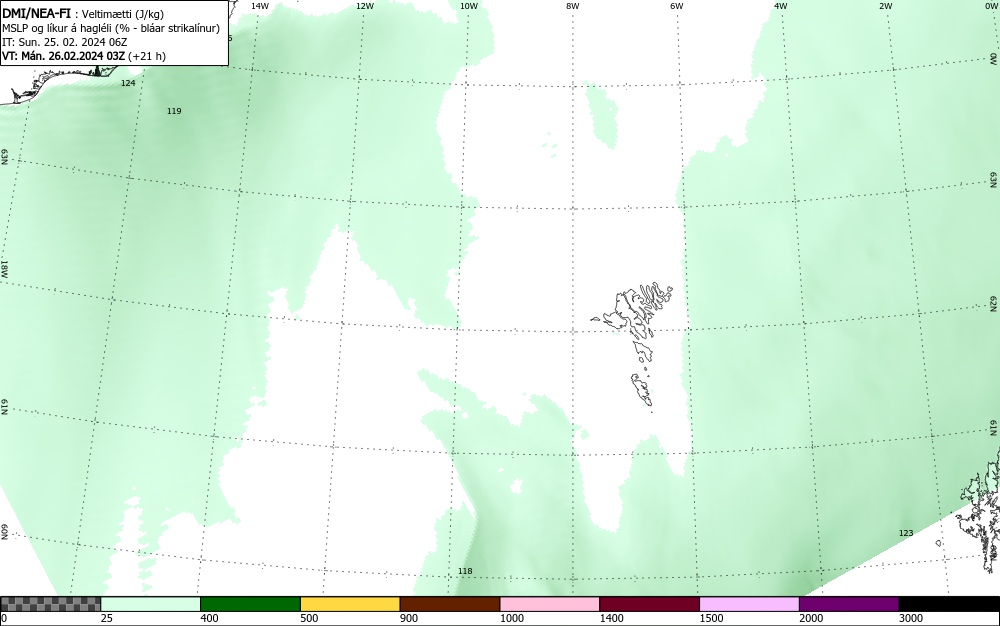
Task: Pick the dark green 400–500 legend swatch
Action: click(250, 604)
